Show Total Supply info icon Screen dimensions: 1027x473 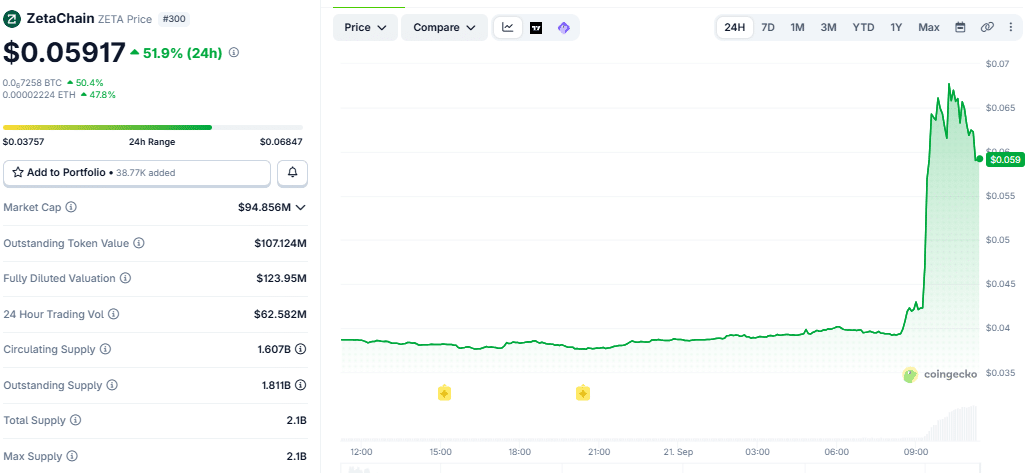(x=75, y=421)
